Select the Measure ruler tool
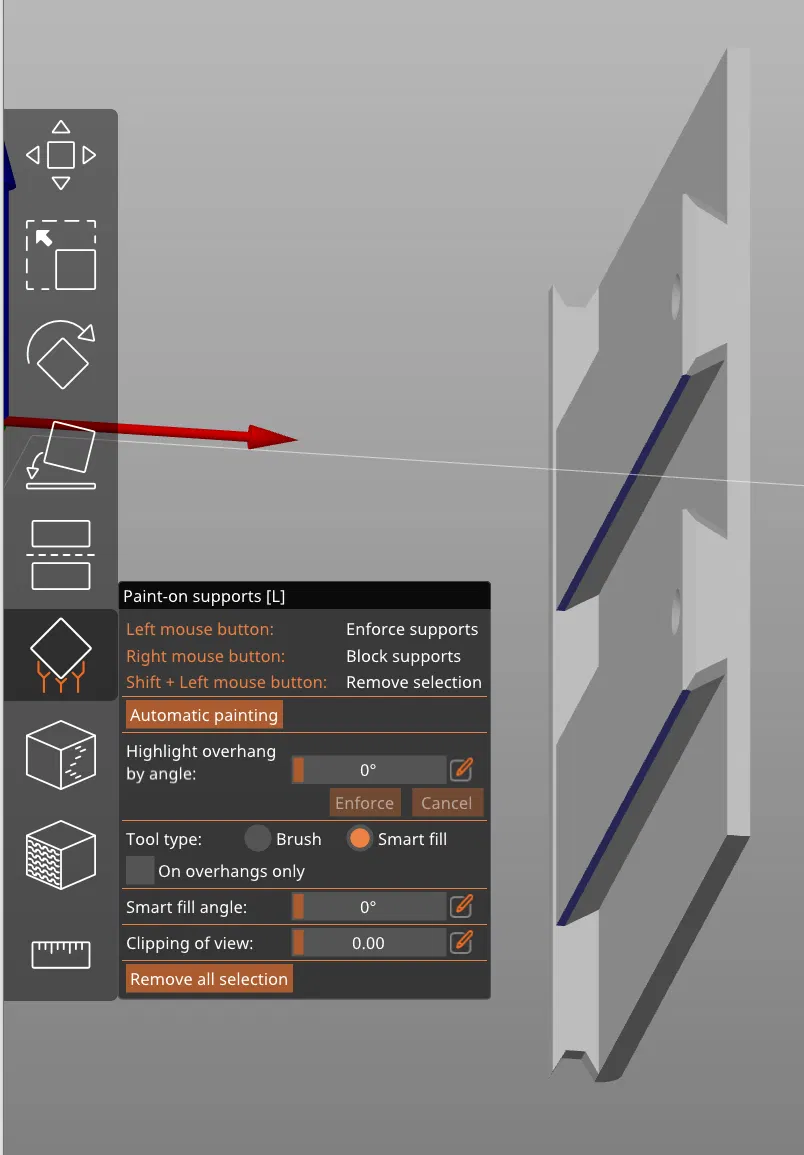Viewport: 804px width, 1155px height. (61, 955)
